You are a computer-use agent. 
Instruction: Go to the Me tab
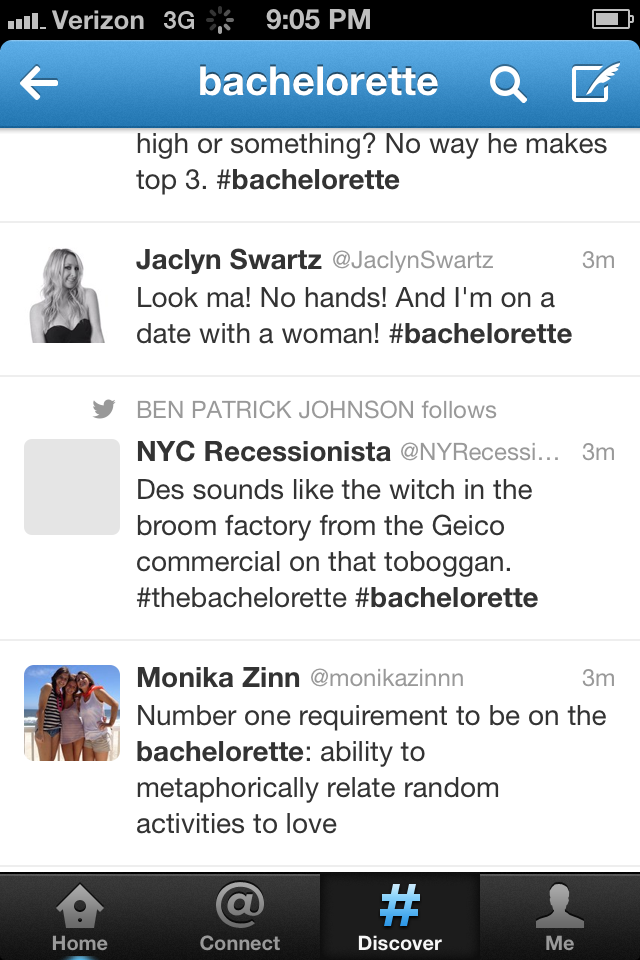coord(560,916)
